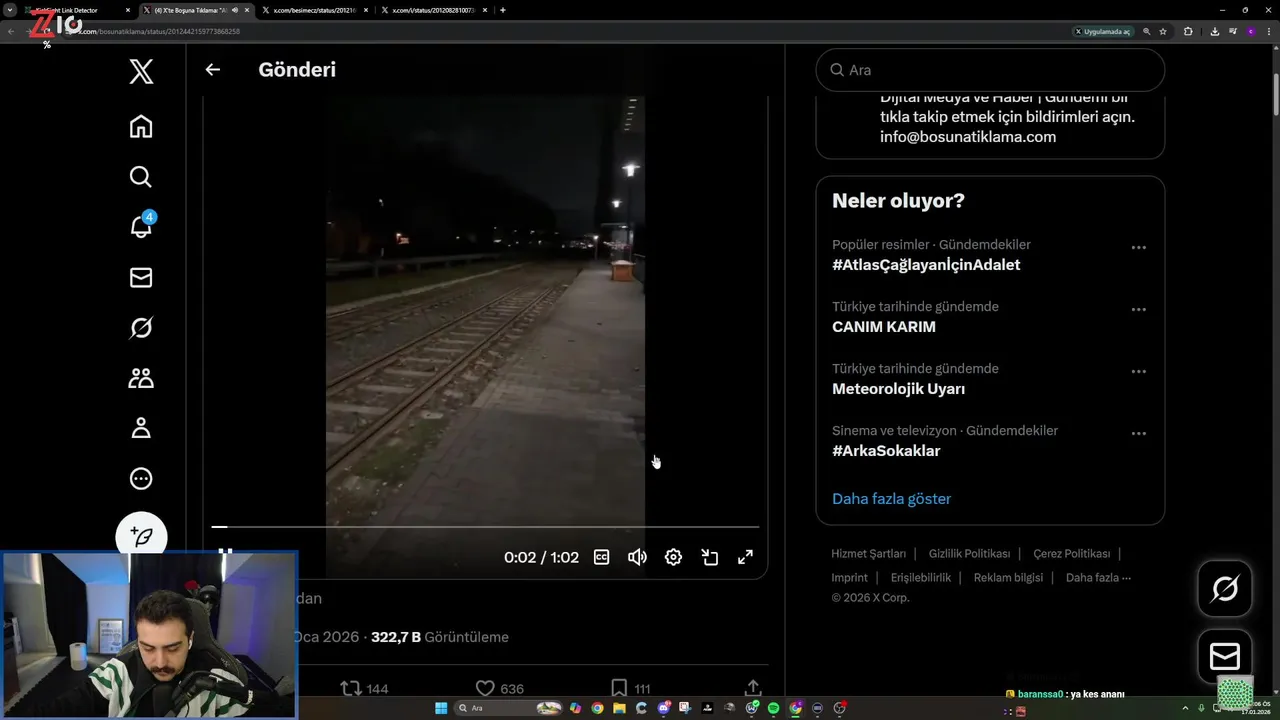Switch to X'te Boşuna Tıklama browser tab

pyautogui.click(x=196, y=10)
